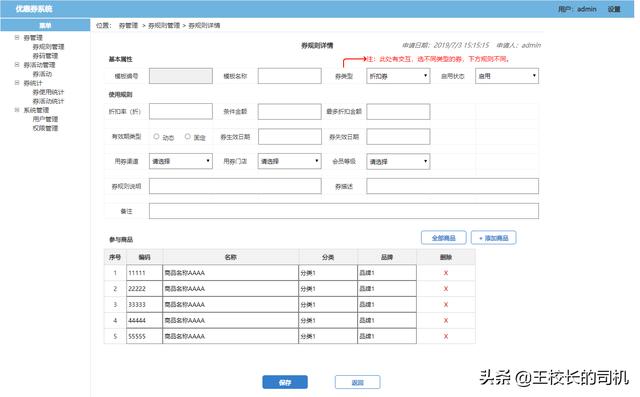
Task: Open 券活动 in the sidebar
Action: coord(42,74)
